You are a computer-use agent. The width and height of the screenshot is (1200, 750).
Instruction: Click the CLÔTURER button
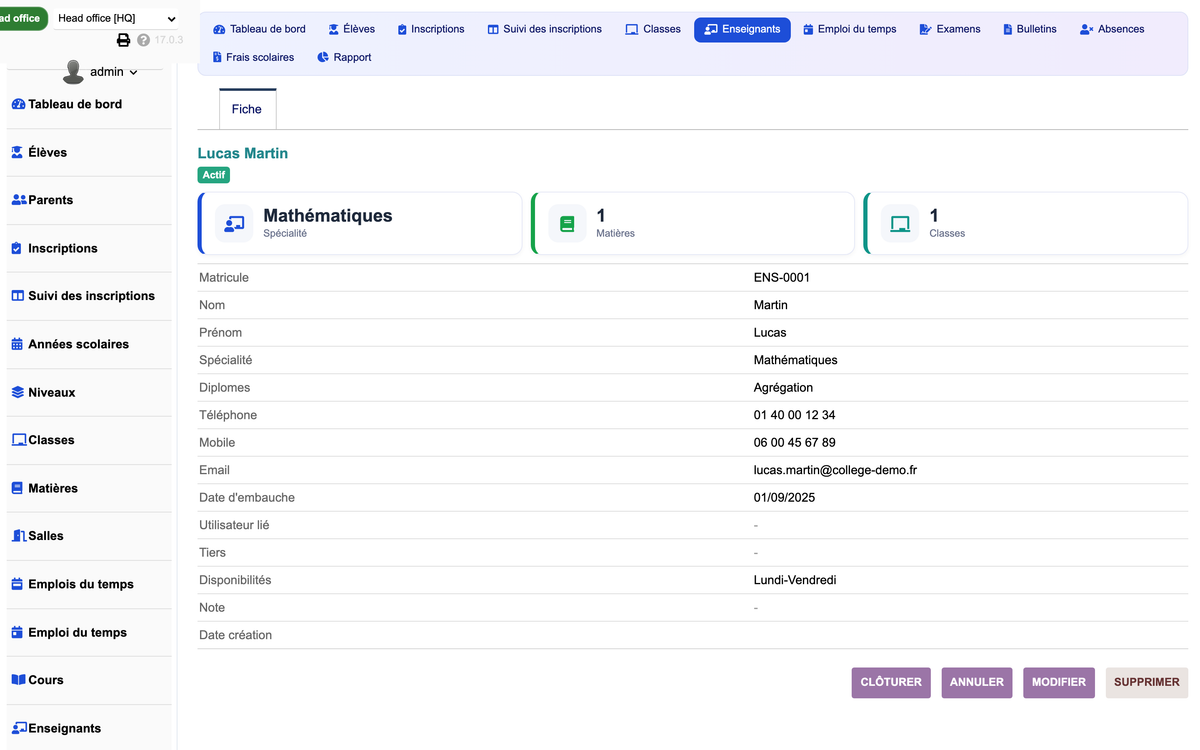point(891,682)
